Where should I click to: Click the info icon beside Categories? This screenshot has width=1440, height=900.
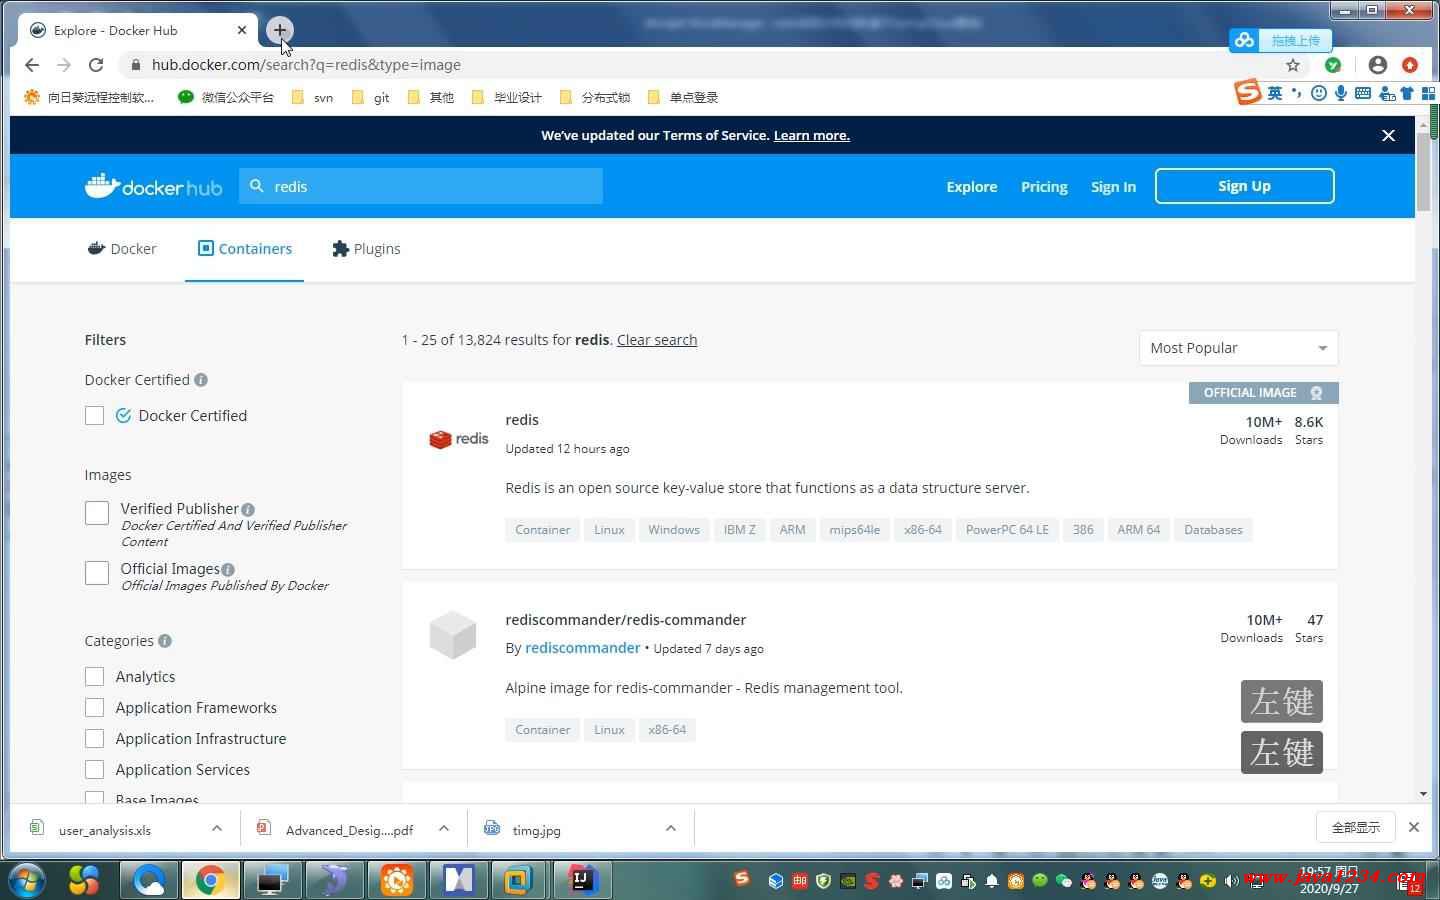(165, 641)
